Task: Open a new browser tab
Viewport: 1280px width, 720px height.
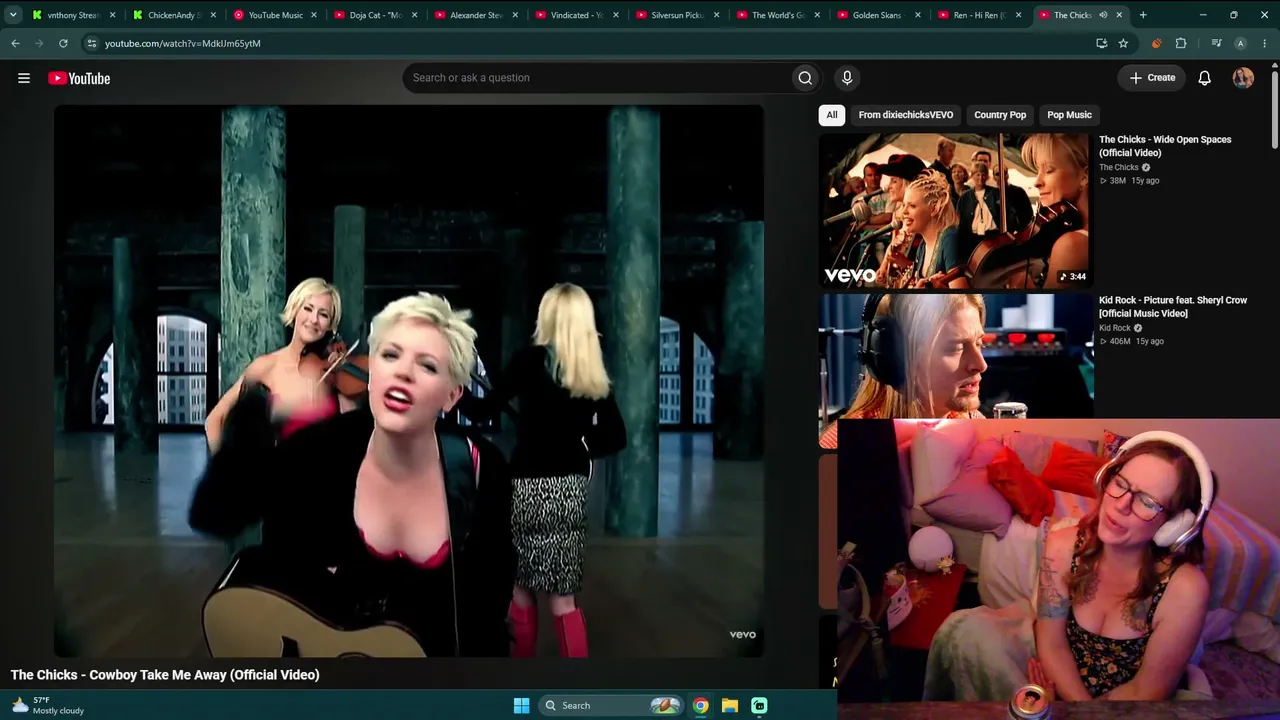Action: 1143,15
